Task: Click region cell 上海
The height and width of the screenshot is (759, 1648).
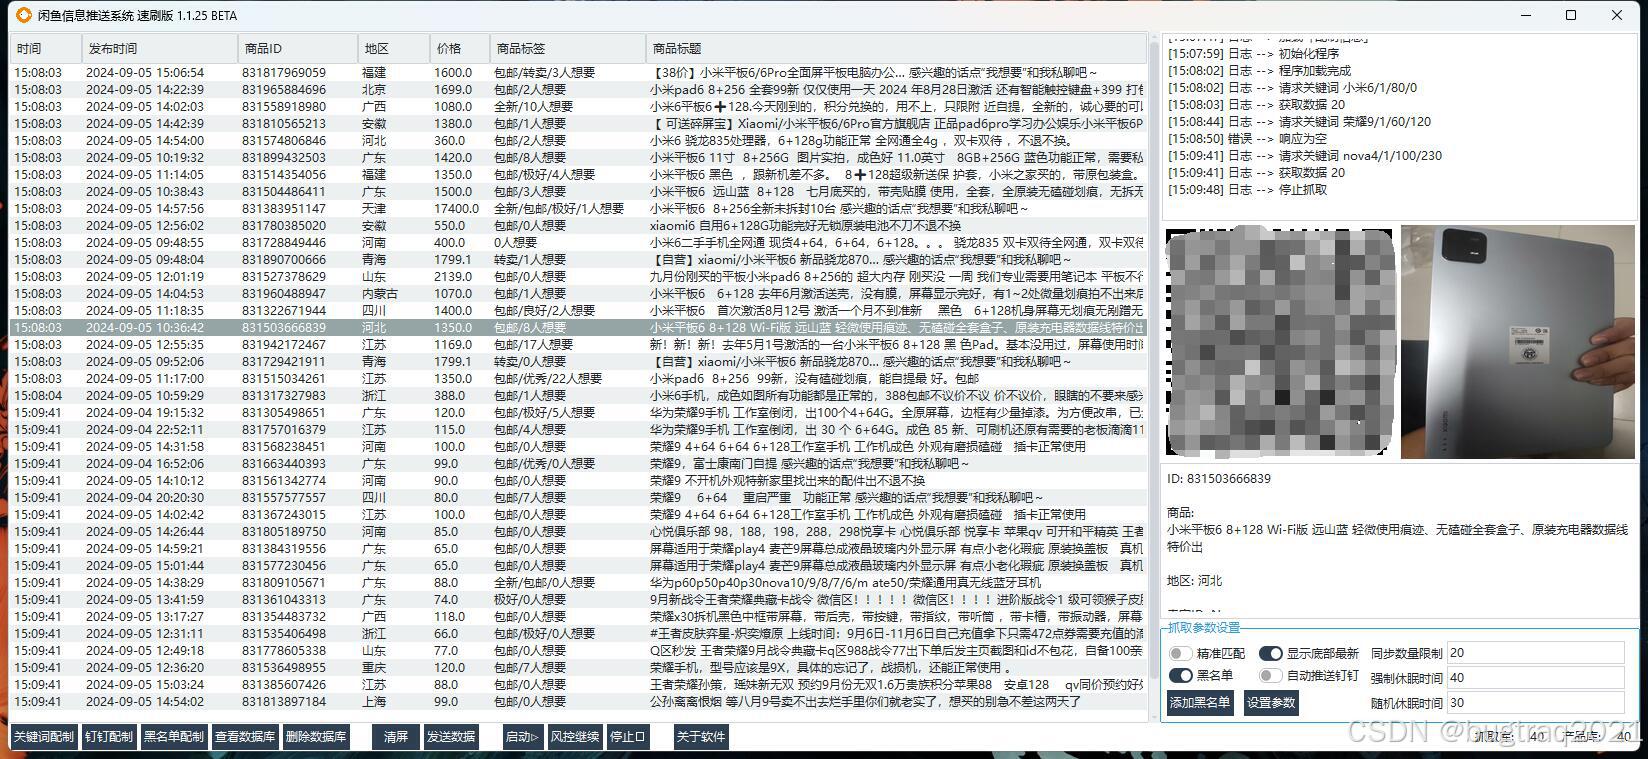Action: (373, 702)
